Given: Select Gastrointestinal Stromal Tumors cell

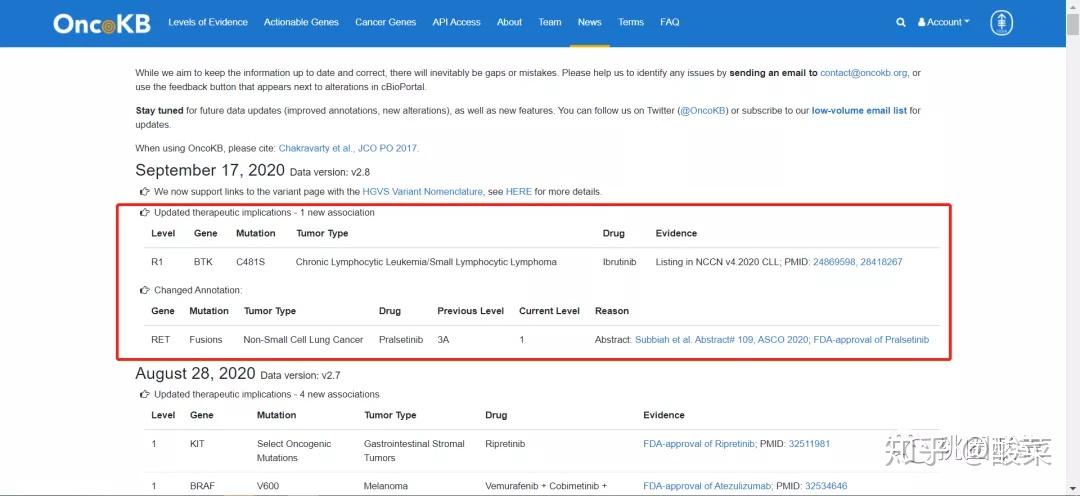Looking at the screenshot, I should tap(414, 451).
